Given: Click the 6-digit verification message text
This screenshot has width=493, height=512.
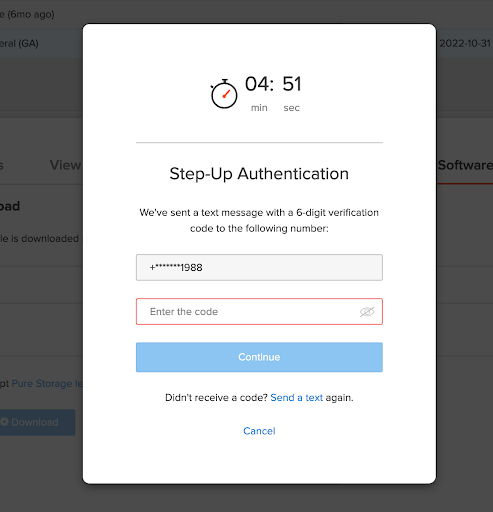Looking at the screenshot, I should (x=259, y=220).
